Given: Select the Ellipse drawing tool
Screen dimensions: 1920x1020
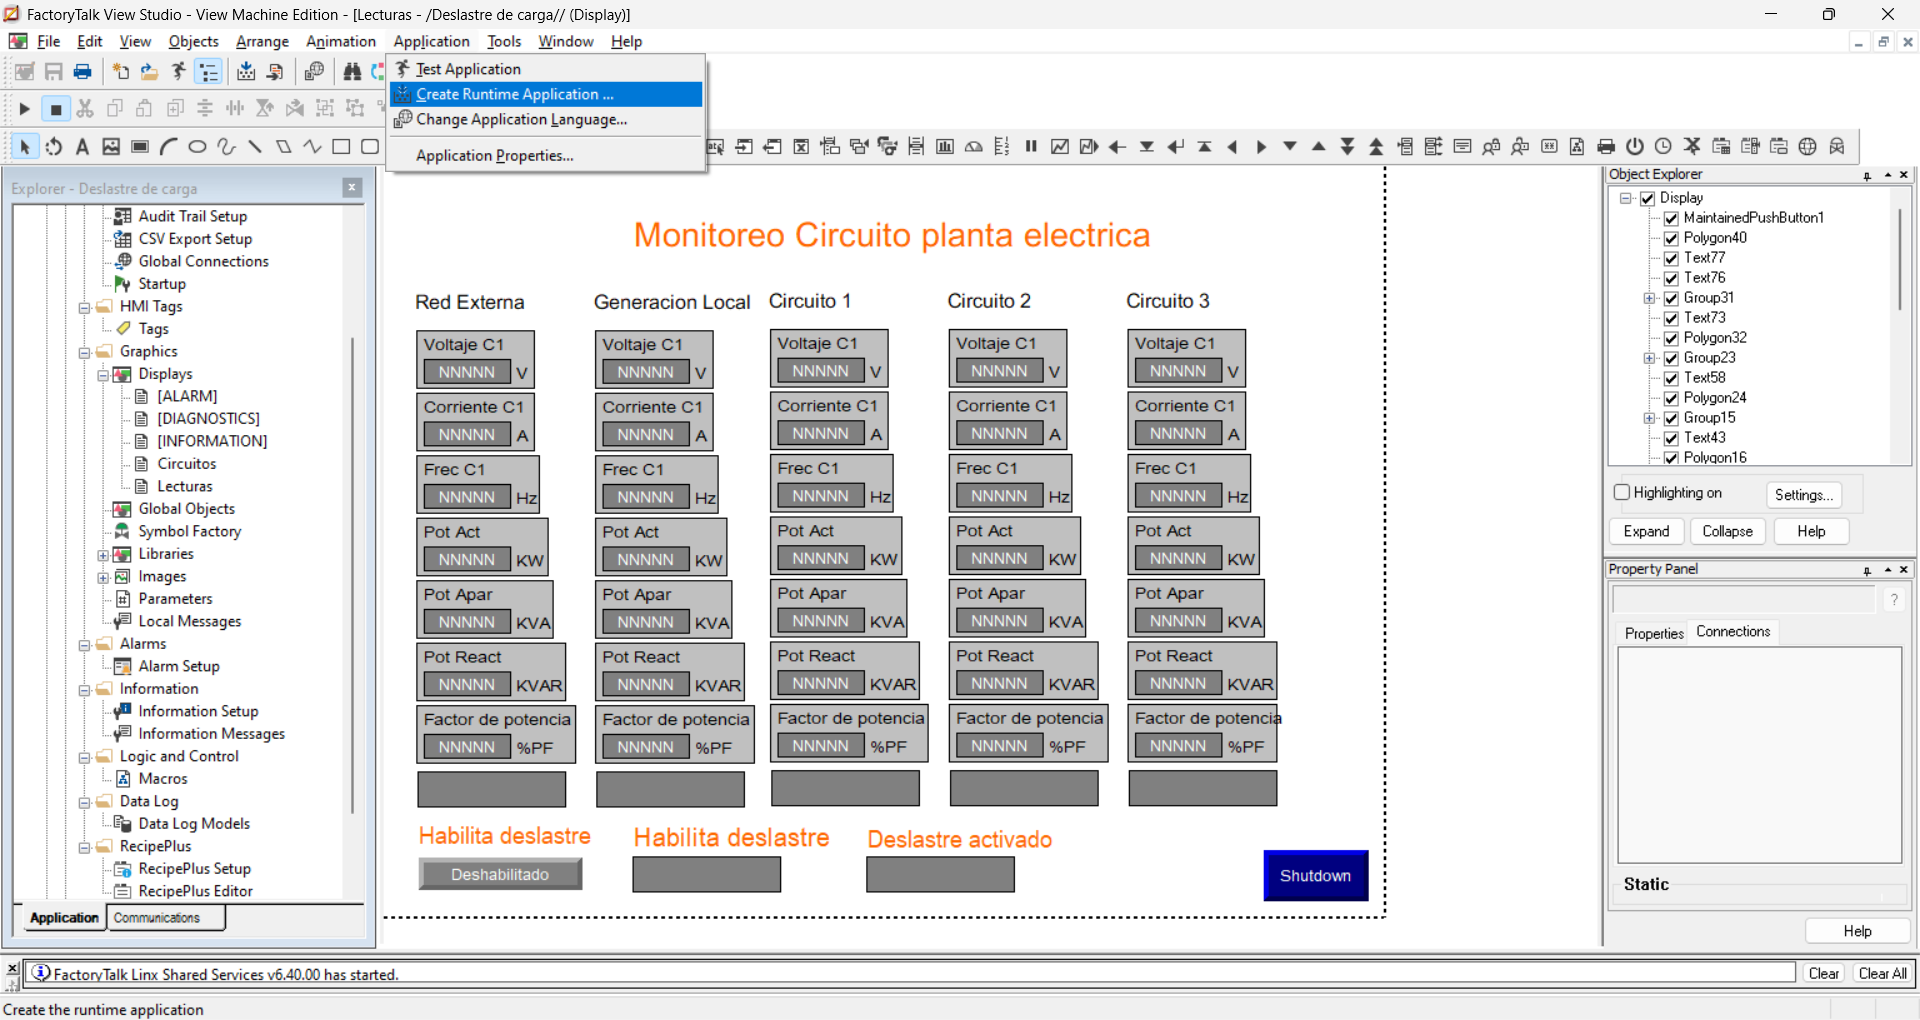Looking at the screenshot, I should pyautogui.click(x=197, y=147).
